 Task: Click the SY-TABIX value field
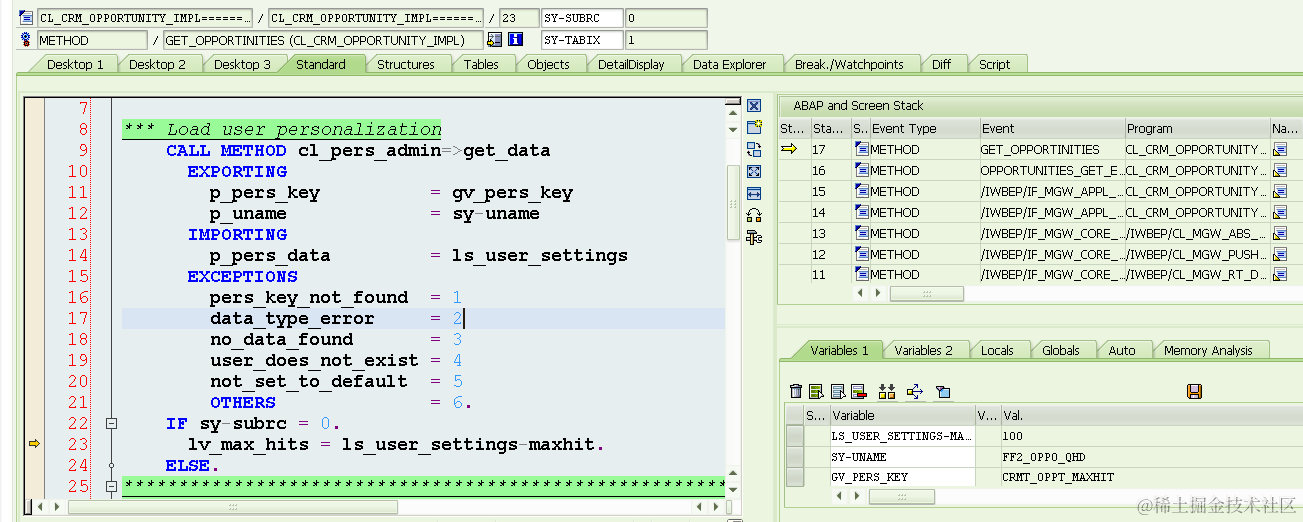coord(665,40)
